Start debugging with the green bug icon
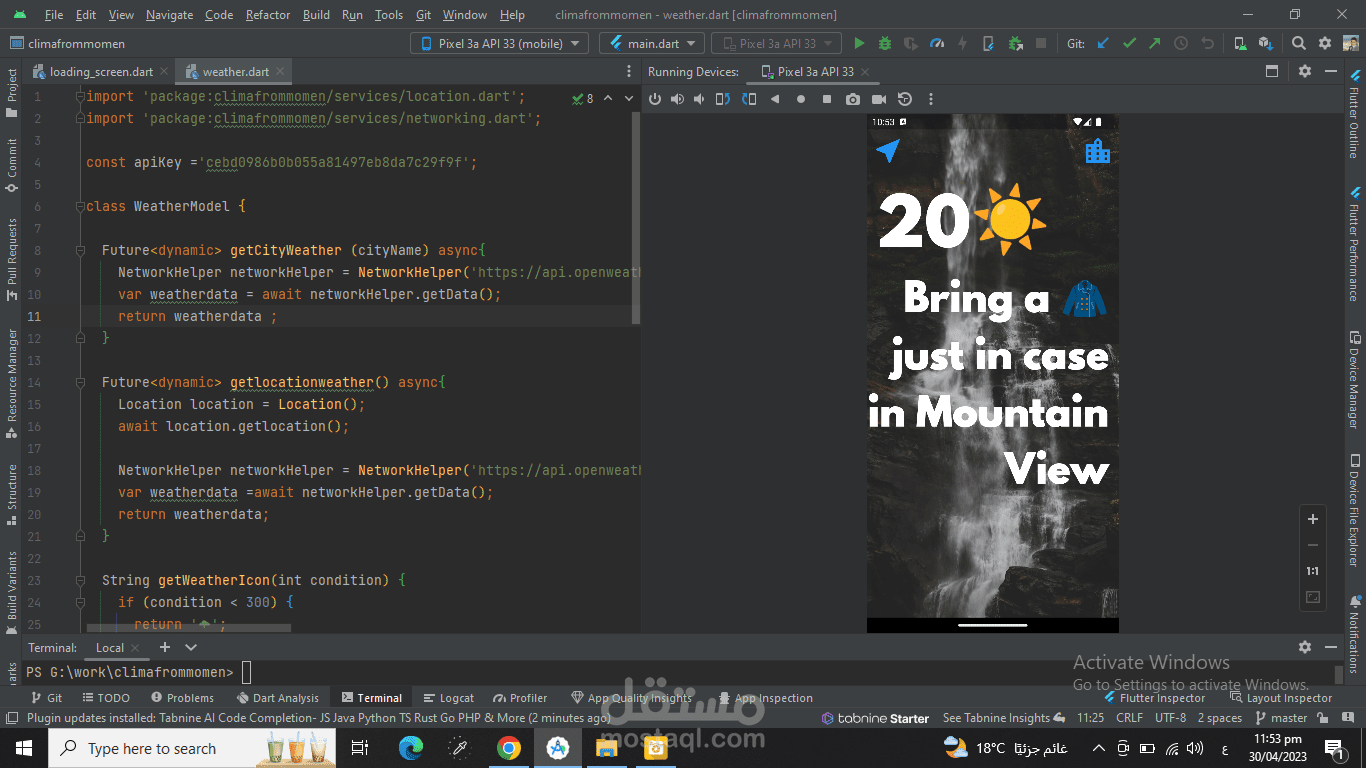This screenshot has width=1366, height=768. 885,43
